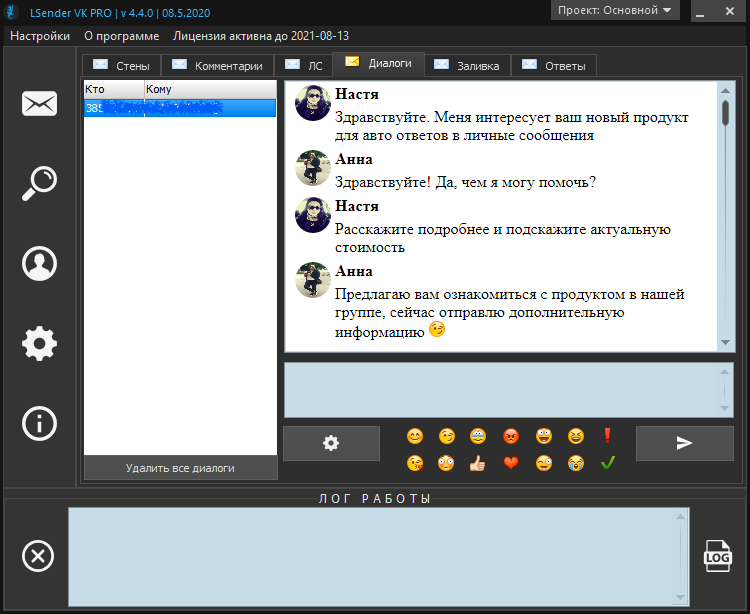Send the message with the arrow button
Image resolution: width=750 pixels, height=614 pixels.
[684, 443]
